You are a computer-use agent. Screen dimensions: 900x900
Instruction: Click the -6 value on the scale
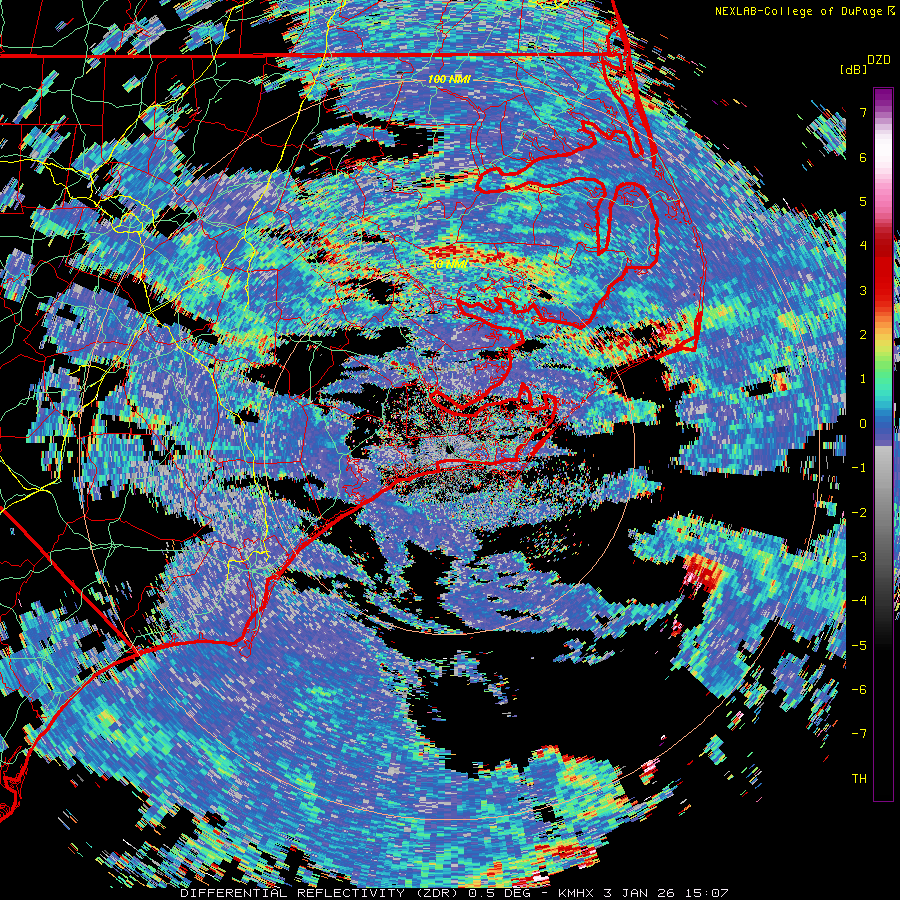click(859, 690)
